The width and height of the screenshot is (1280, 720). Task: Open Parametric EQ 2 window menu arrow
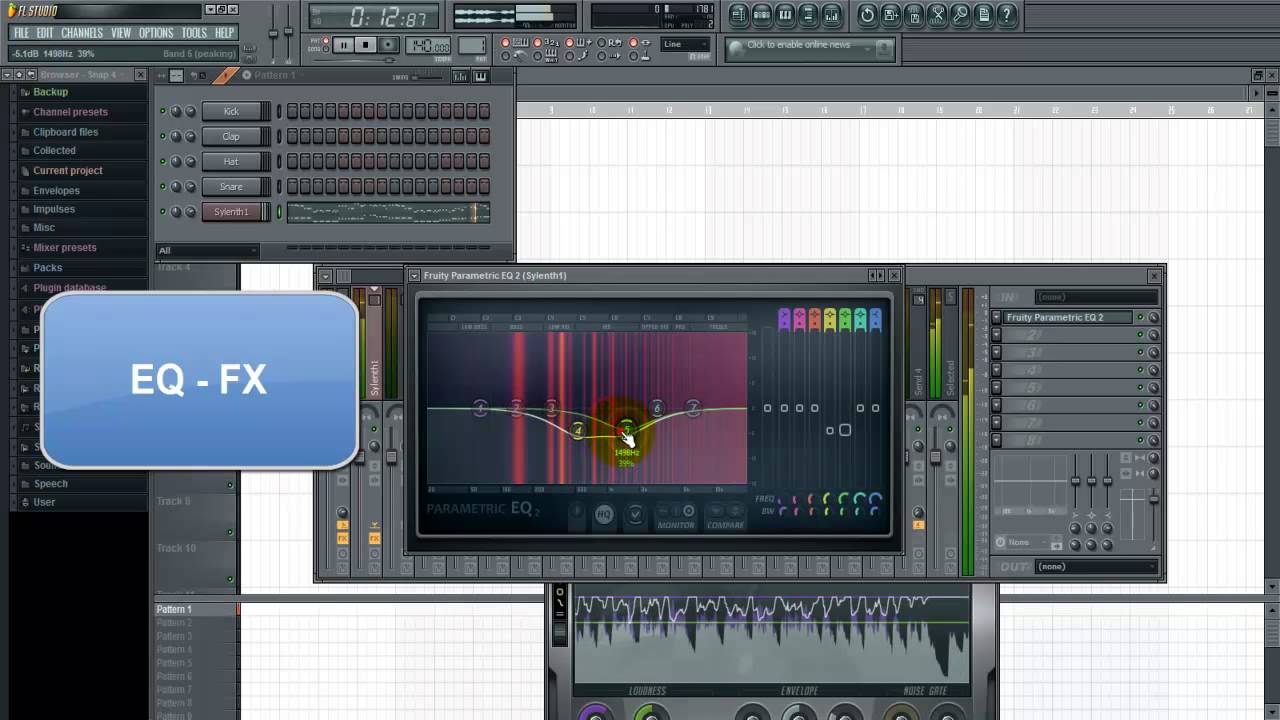[415, 276]
